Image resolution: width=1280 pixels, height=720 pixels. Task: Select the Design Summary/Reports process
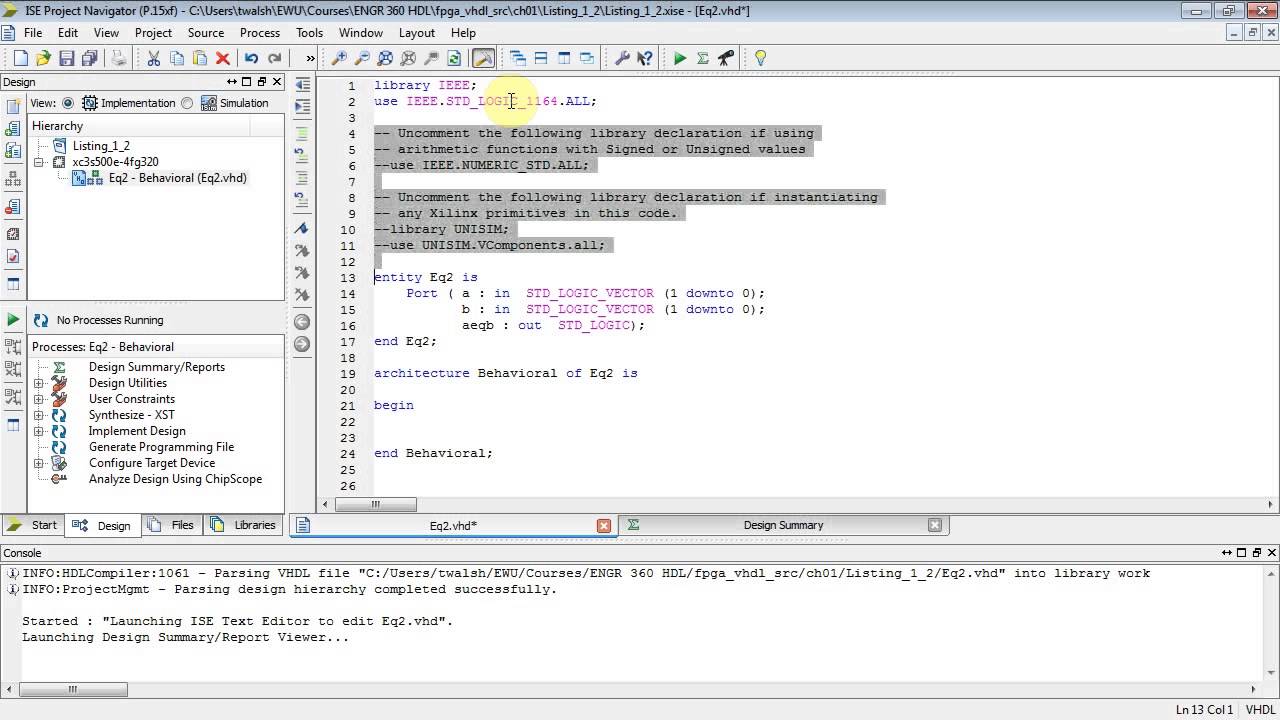point(157,367)
